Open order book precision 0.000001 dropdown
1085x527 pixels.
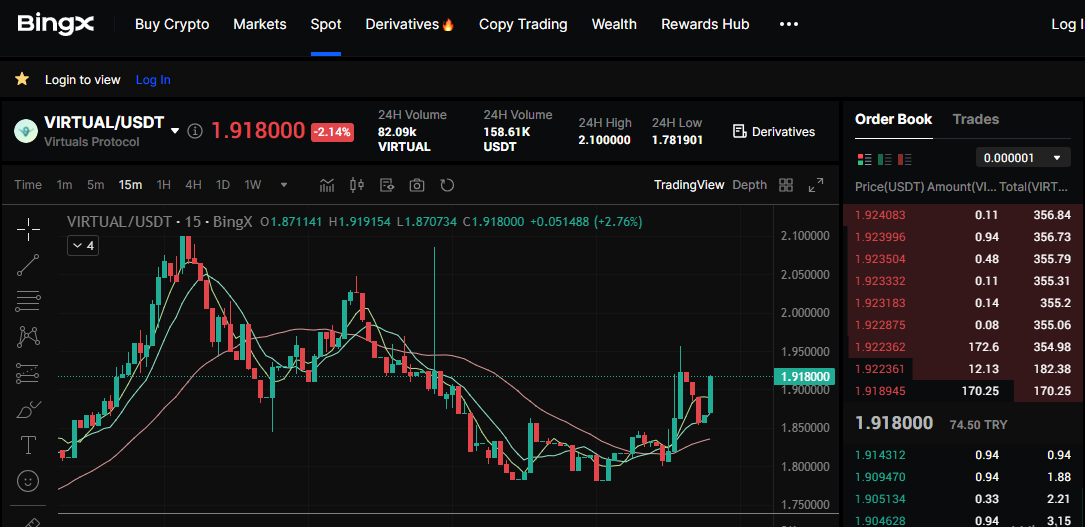1023,158
